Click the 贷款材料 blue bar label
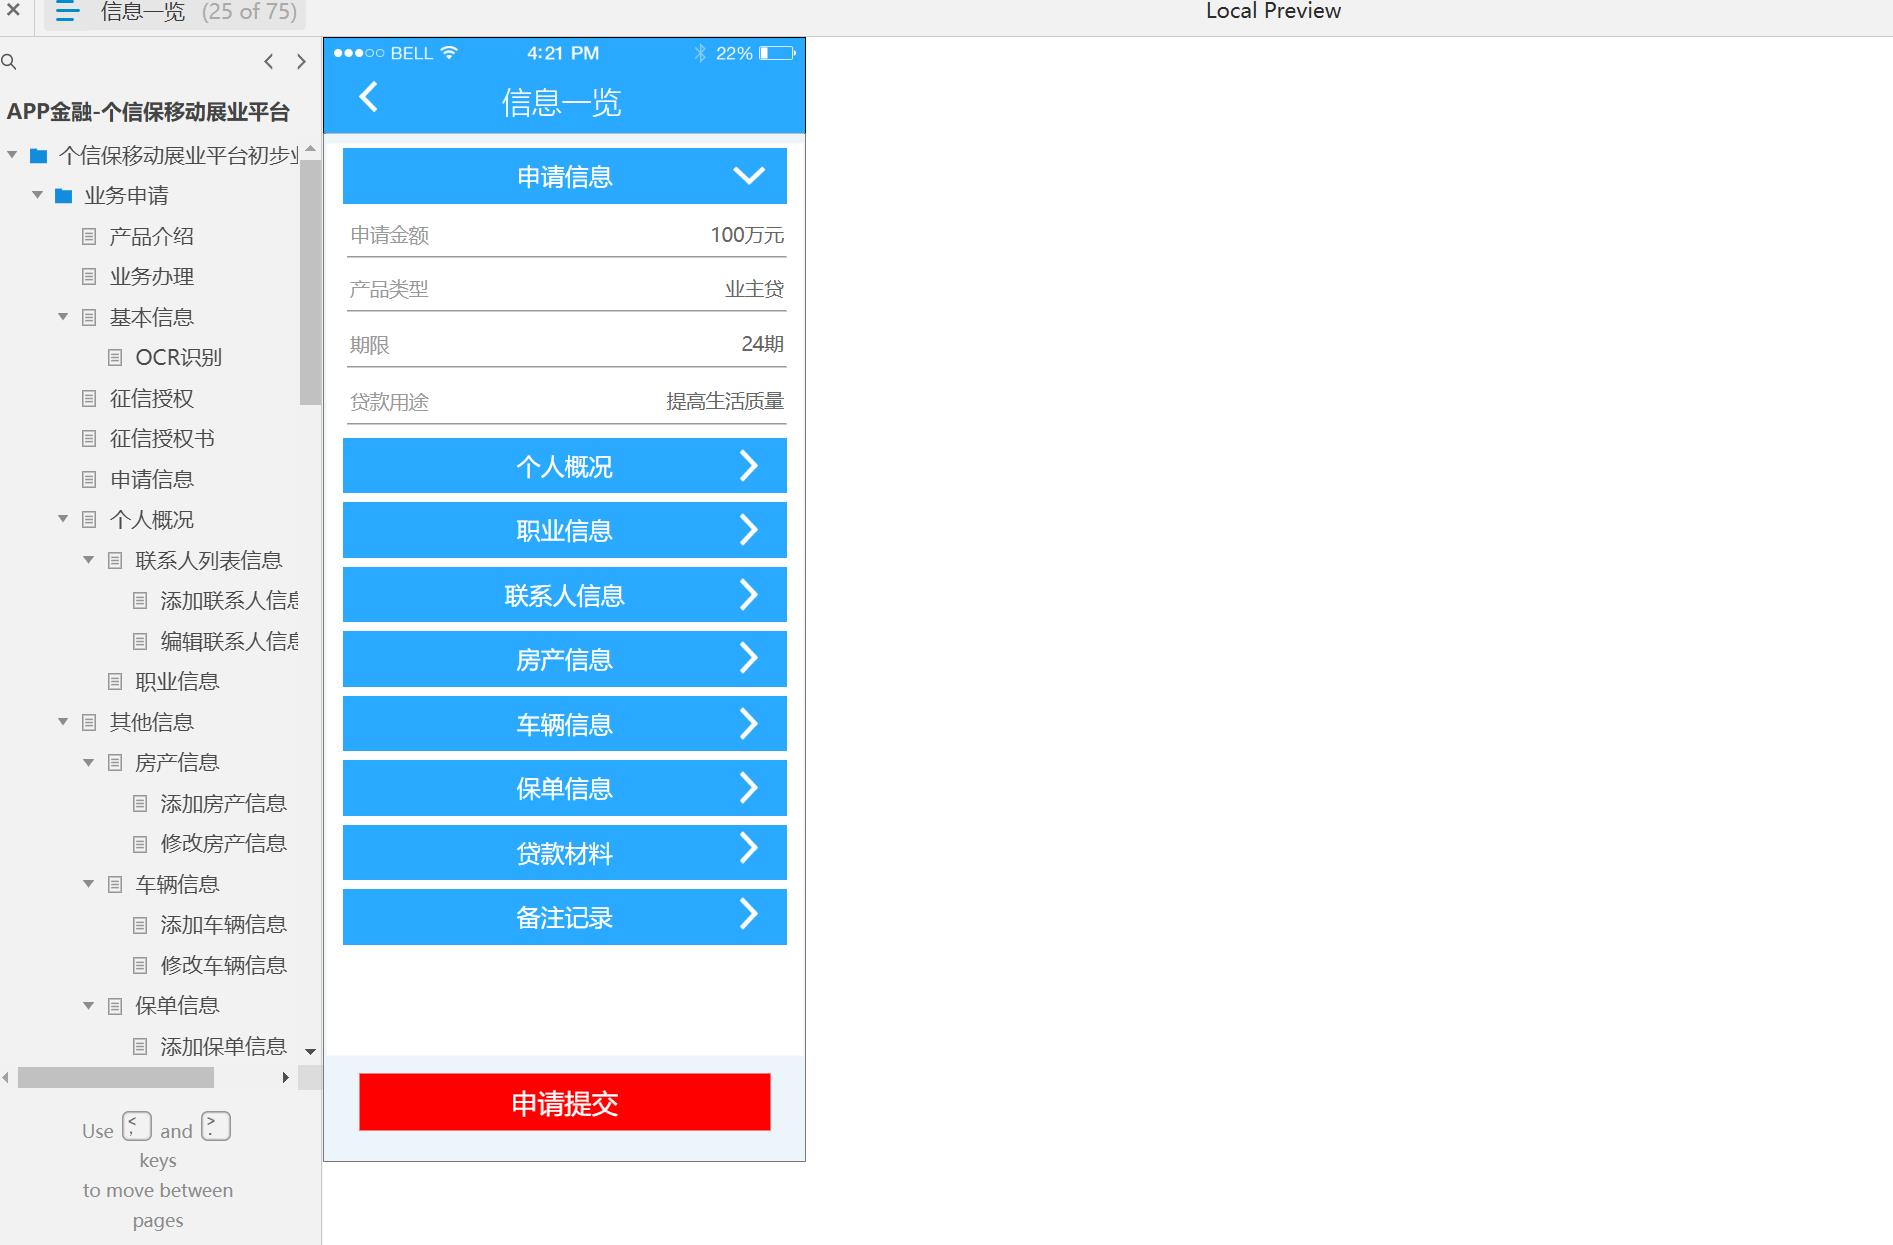This screenshot has width=1893, height=1245. [x=565, y=854]
